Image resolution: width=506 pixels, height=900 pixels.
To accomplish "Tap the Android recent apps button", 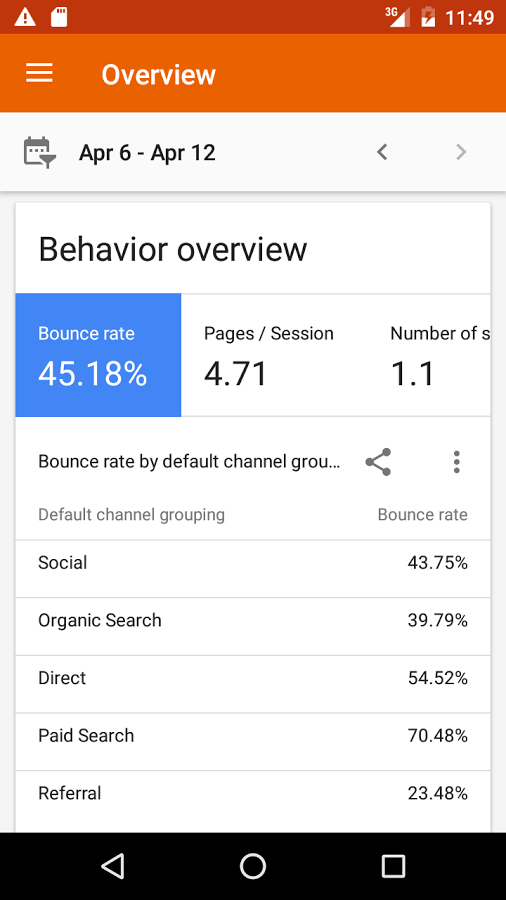I will [x=394, y=866].
